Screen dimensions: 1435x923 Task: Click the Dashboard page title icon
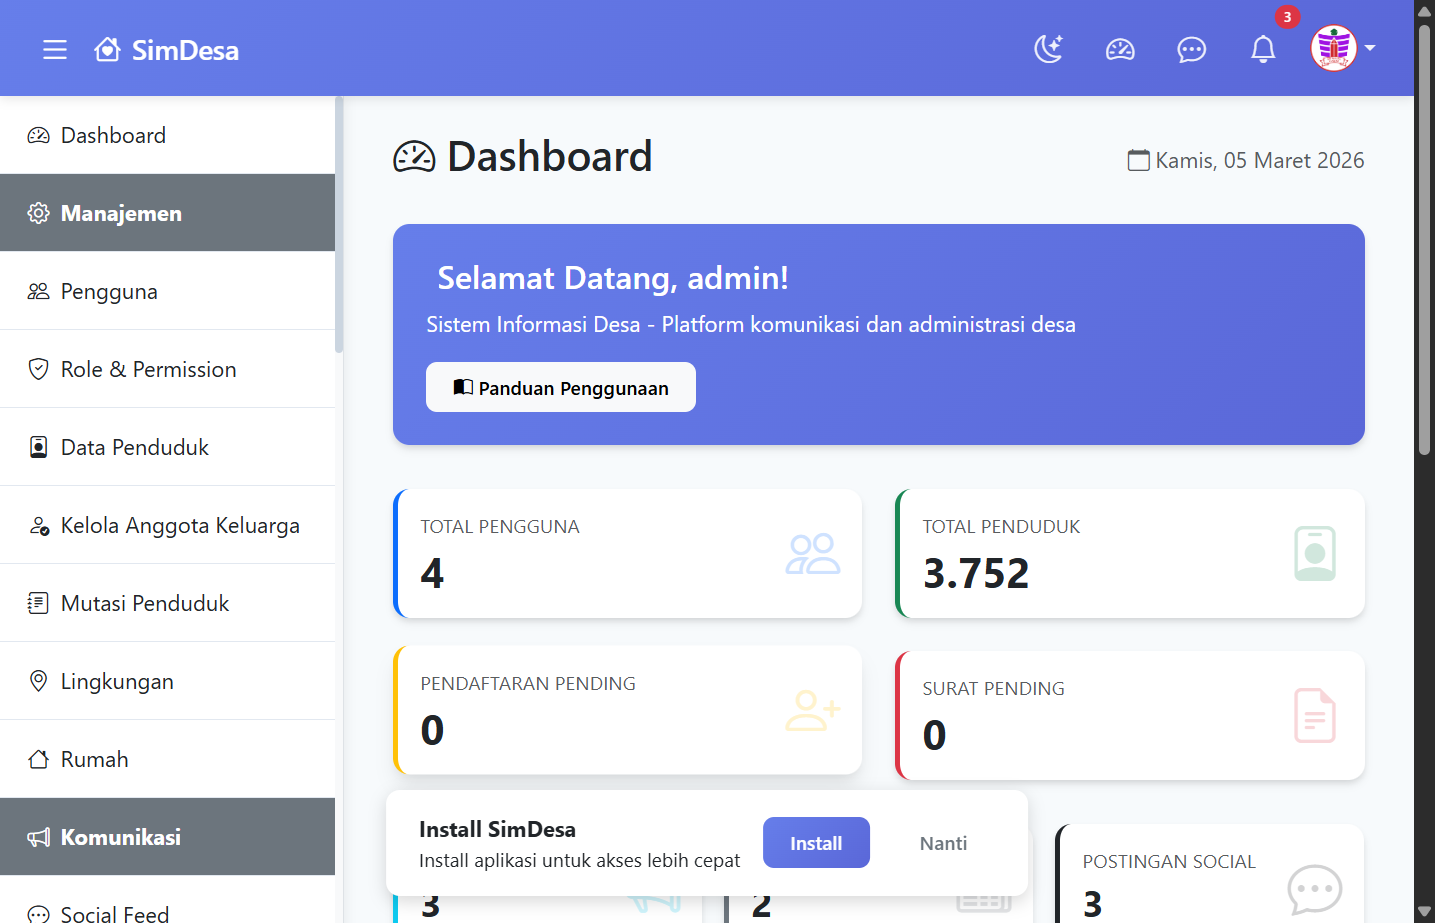[x=414, y=157]
